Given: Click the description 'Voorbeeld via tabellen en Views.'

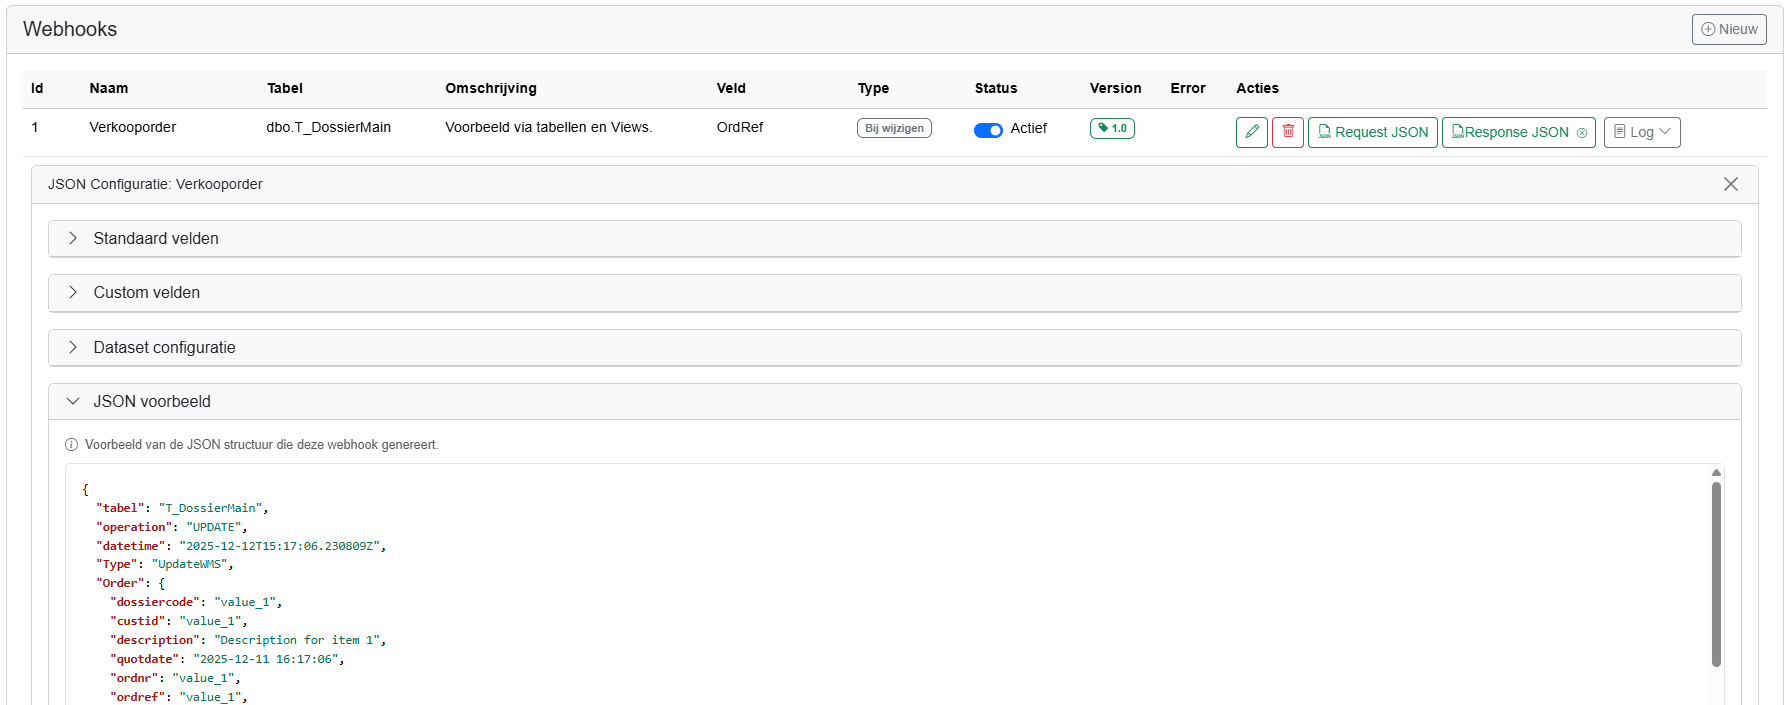Looking at the screenshot, I should [x=548, y=127].
